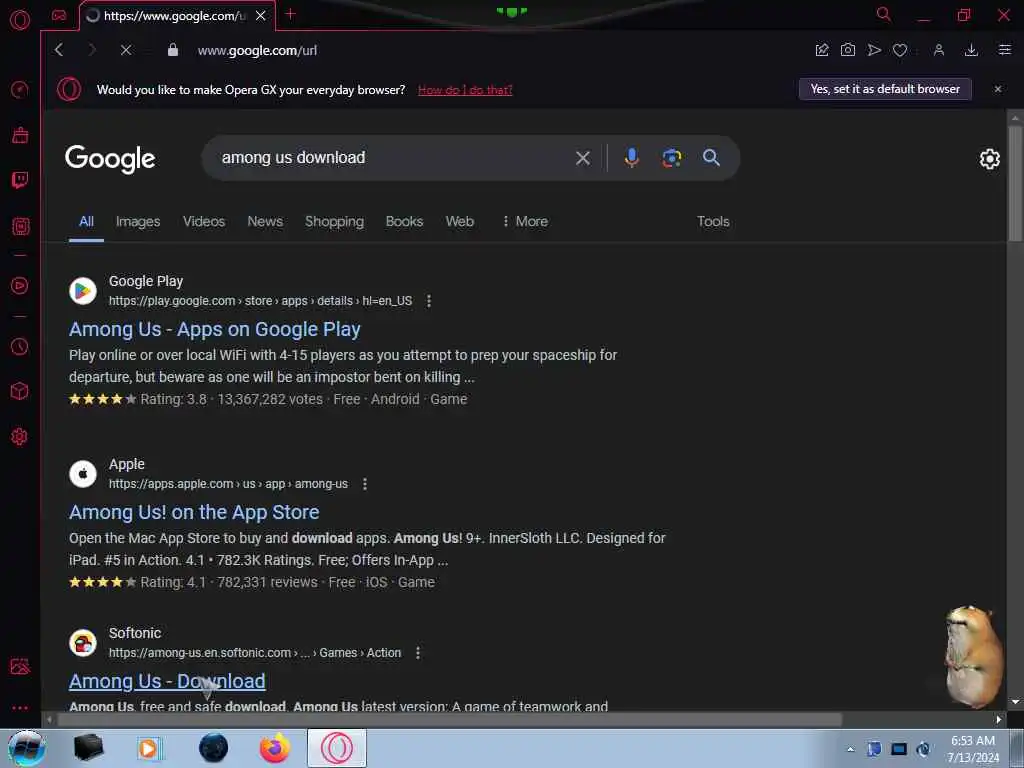
Task: Expand the More search filters menu
Action: pos(525,221)
